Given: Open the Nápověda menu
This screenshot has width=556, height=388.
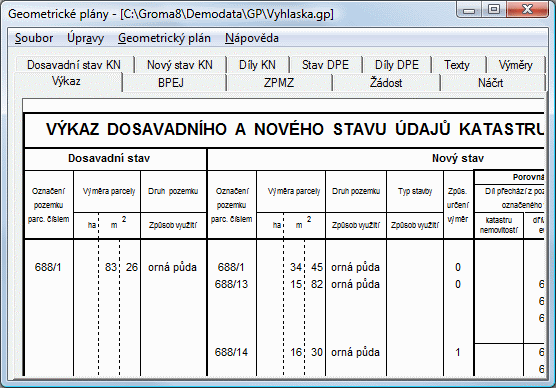Looking at the screenshot, I should point(252,38).
